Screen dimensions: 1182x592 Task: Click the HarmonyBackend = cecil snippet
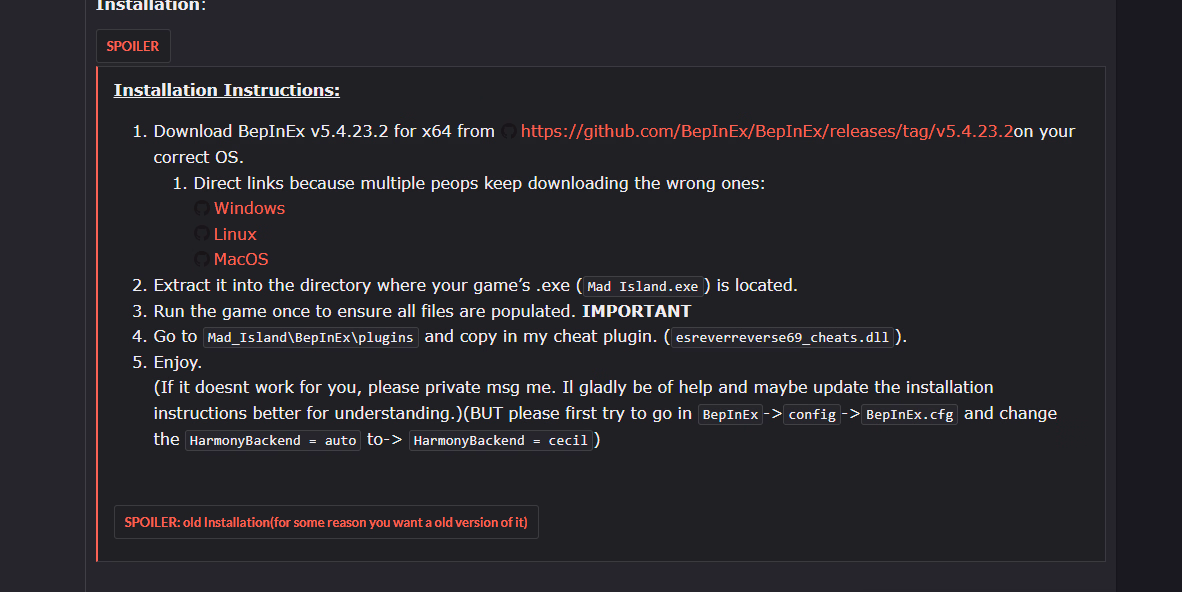[x=501, y=441]
